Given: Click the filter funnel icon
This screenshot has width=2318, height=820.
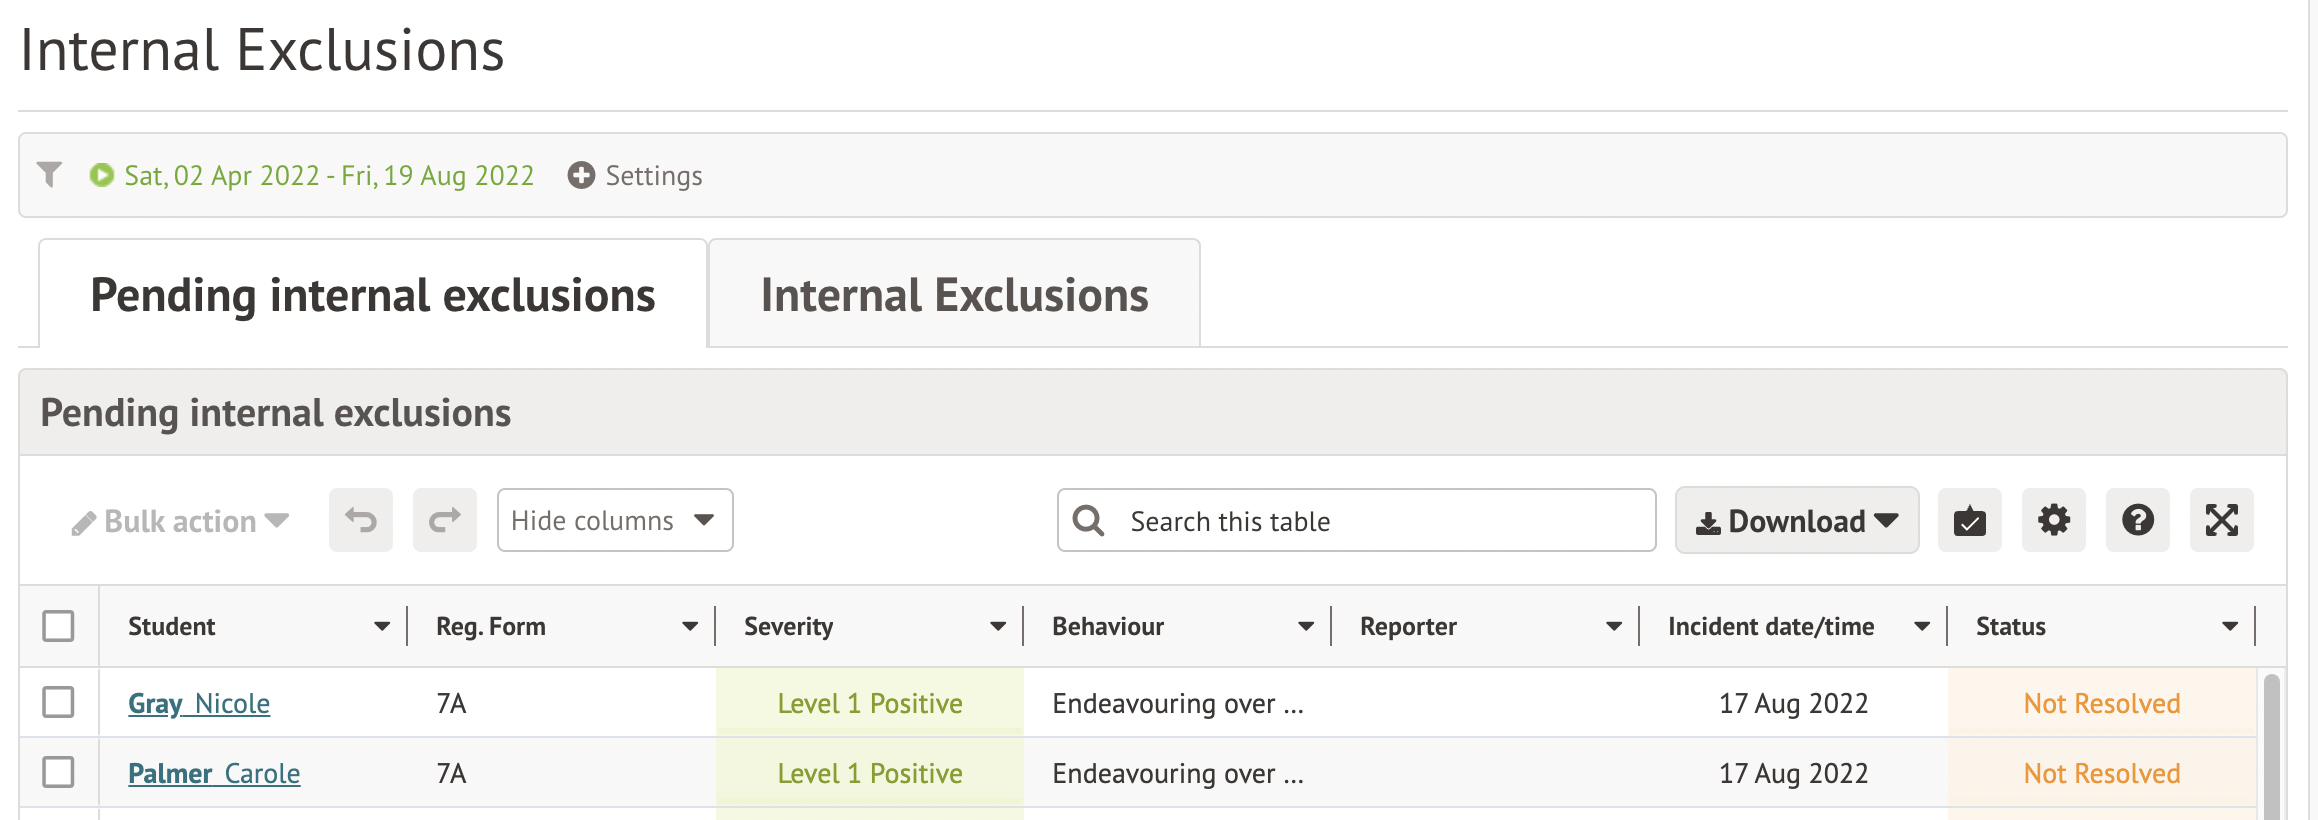Looking at the screenshot, I should (49, 175).
